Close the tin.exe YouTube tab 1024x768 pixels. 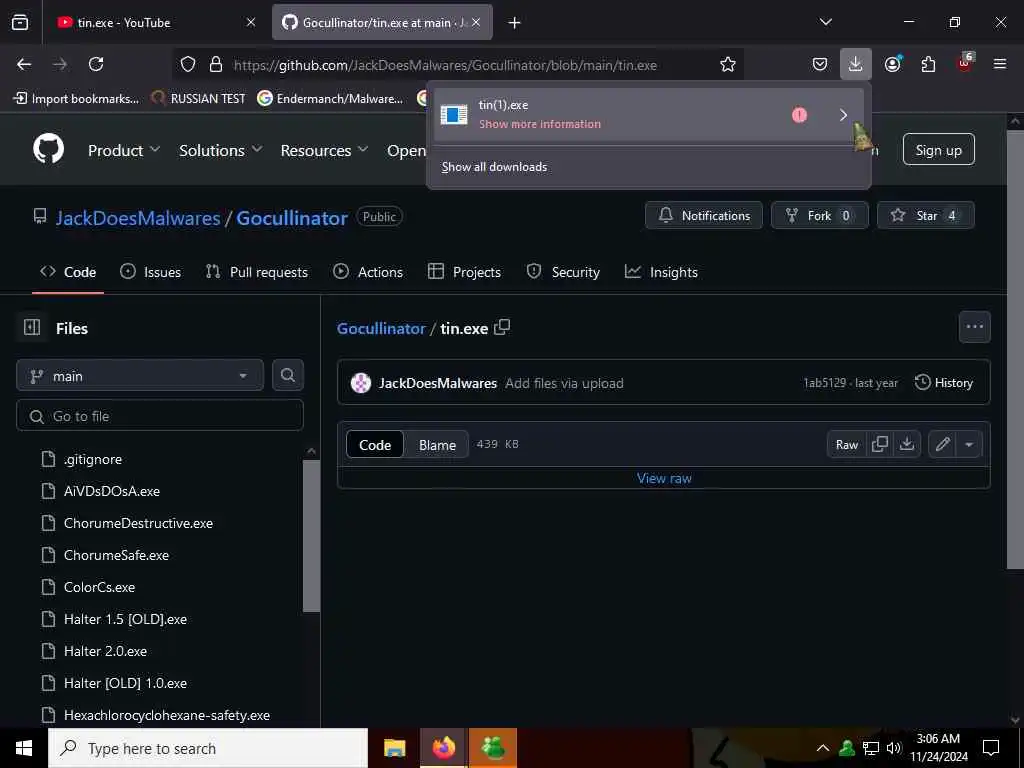pyautogui.click(x=251, y=22)
